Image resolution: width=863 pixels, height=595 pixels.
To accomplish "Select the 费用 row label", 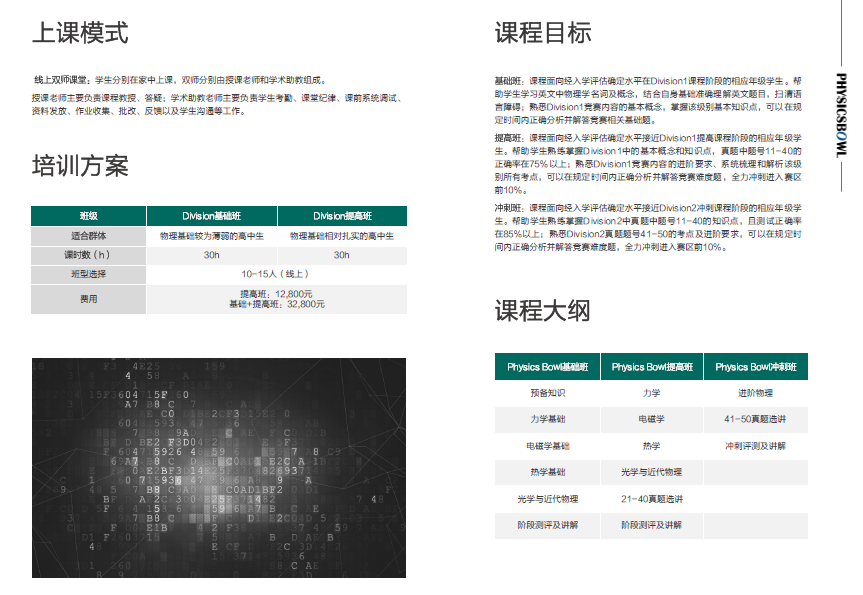I will coord(89,299).
